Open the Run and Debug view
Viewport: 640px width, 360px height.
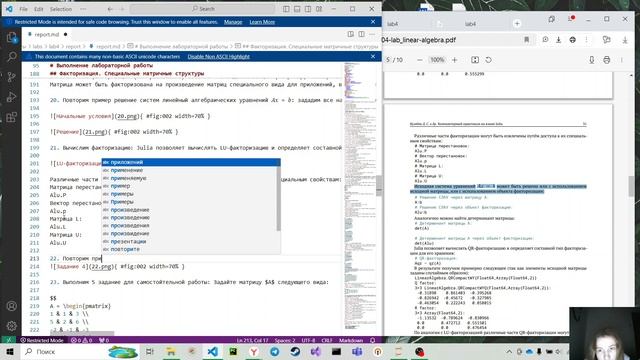[x=11, y=97]
